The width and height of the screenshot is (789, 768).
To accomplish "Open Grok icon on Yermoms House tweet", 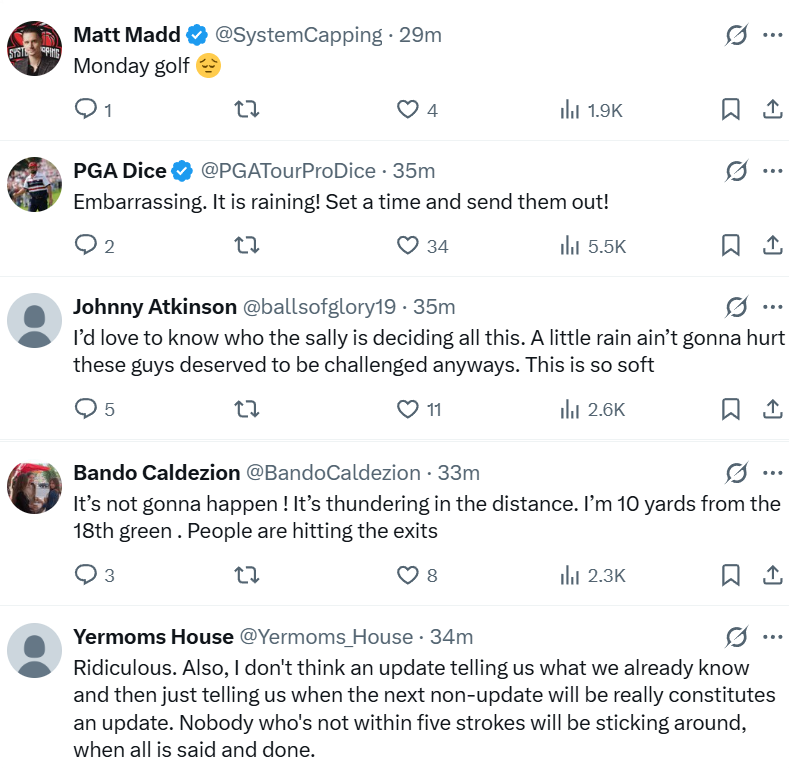I will click(736, 636).
